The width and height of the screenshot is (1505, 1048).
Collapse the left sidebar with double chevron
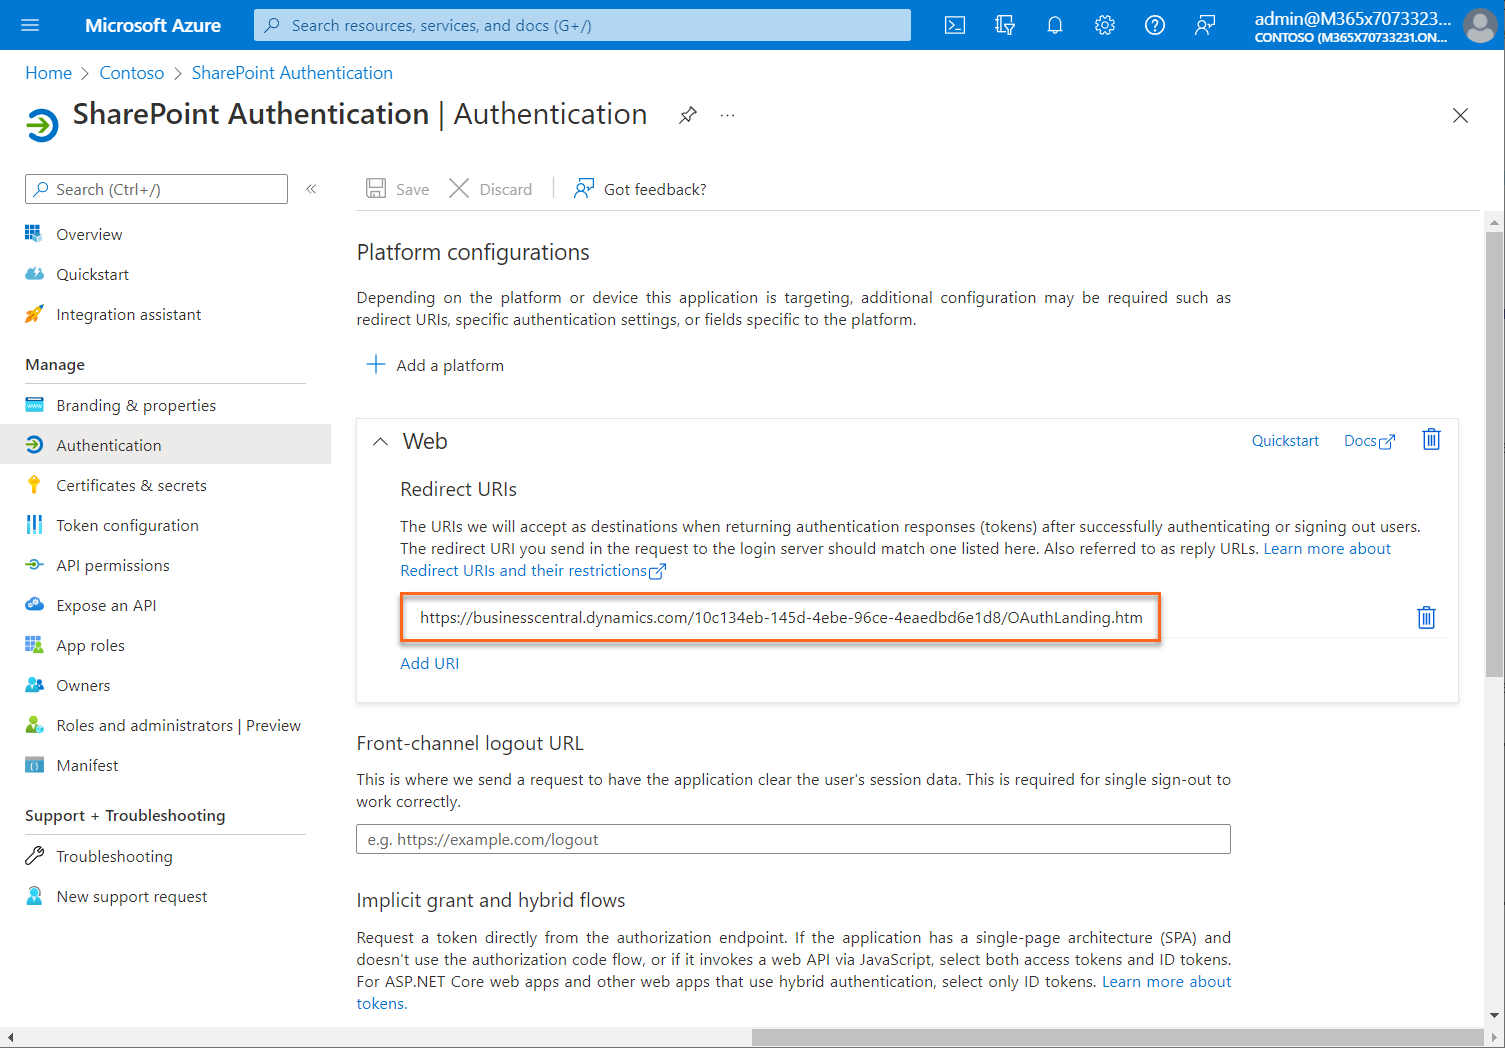point(311,188)
